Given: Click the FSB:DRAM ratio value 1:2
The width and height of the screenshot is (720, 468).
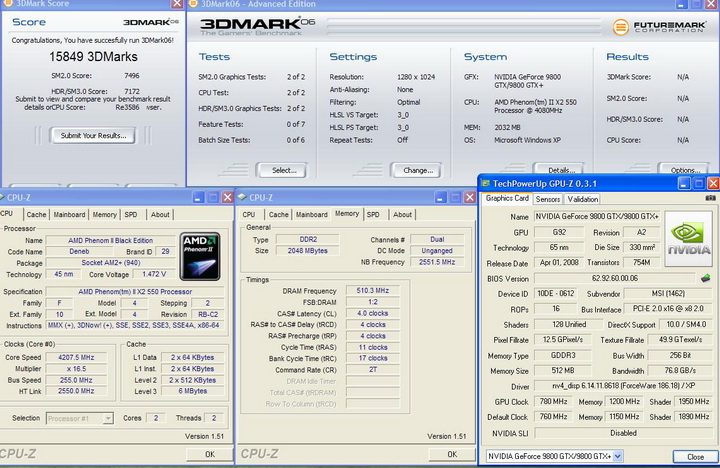Looking at the screenshot, I should (x=372, y=302).
